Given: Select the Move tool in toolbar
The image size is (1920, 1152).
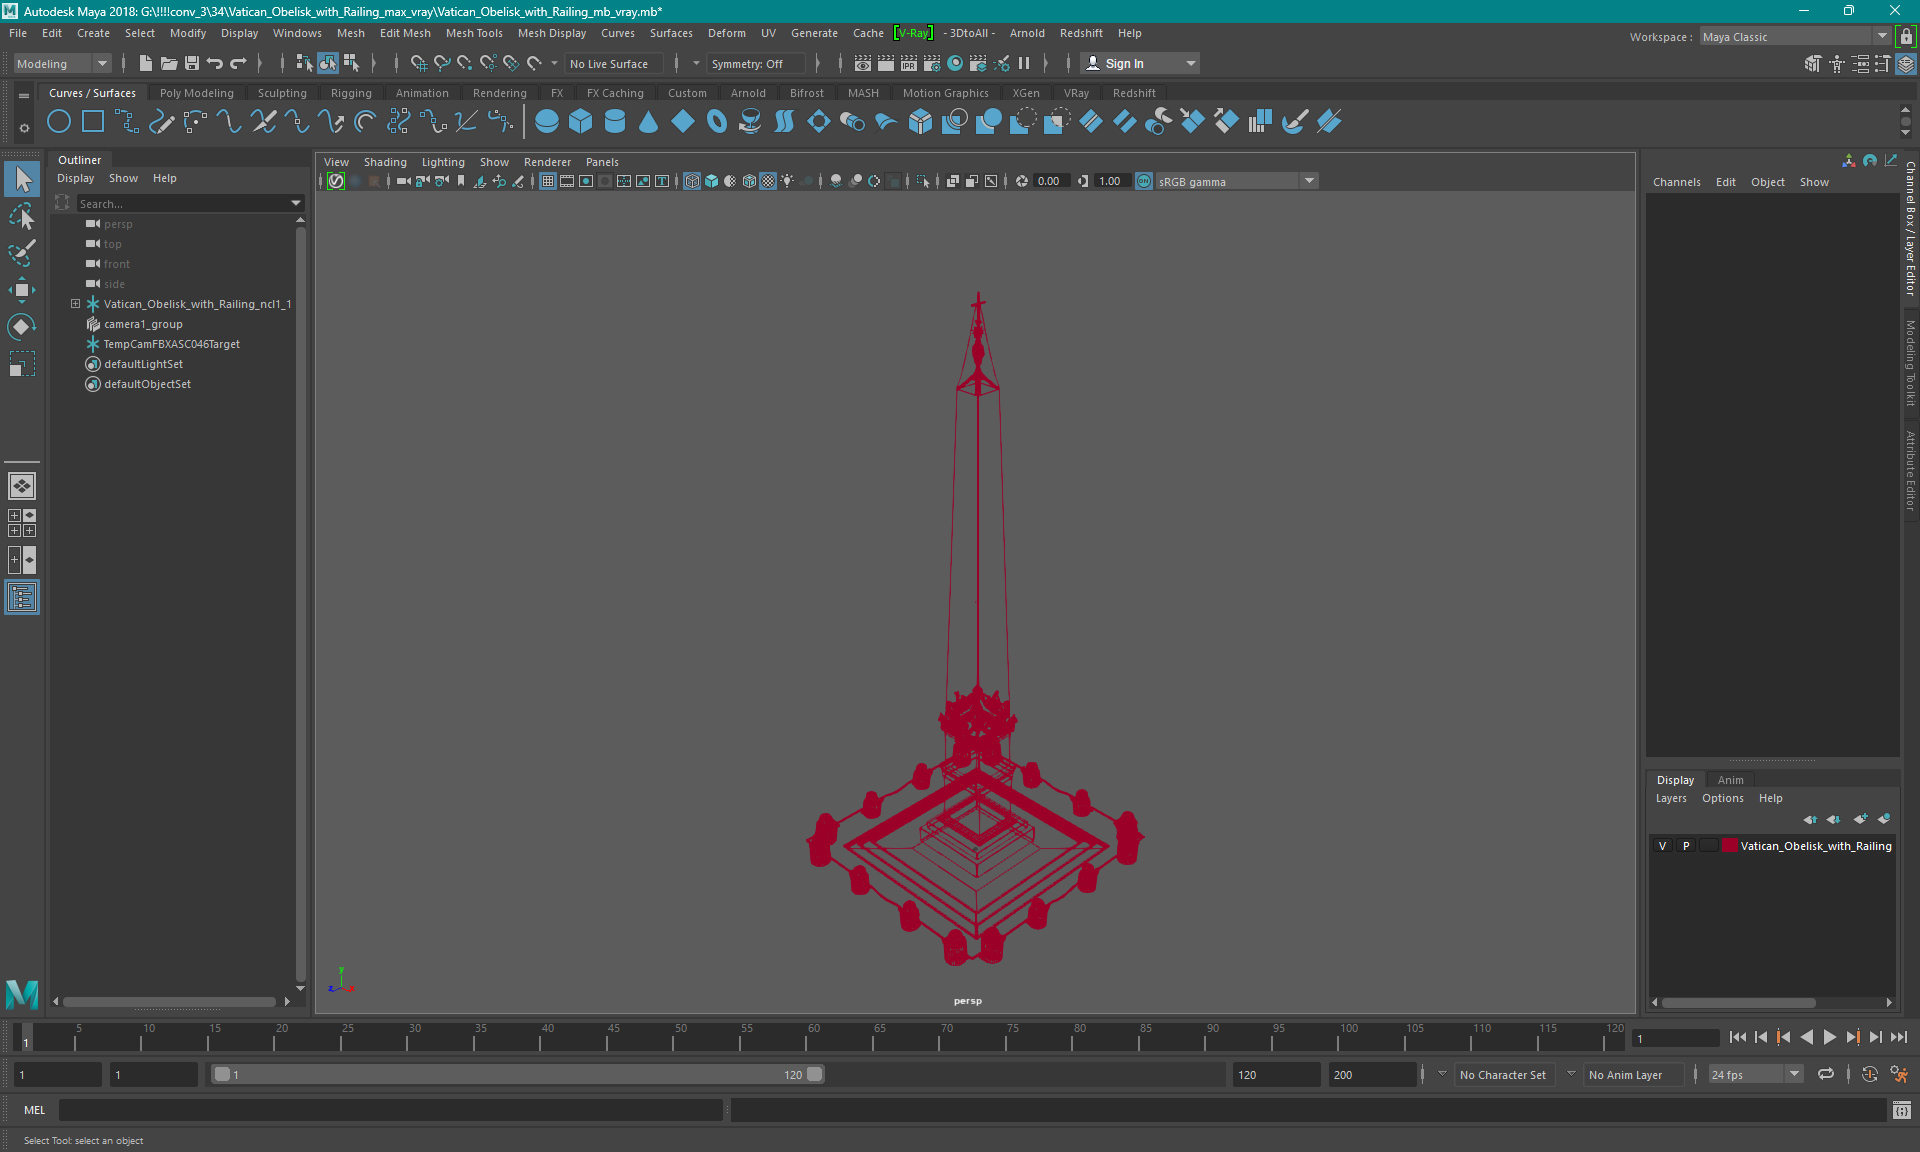Looking at the screenshot, I should [21, 291].
